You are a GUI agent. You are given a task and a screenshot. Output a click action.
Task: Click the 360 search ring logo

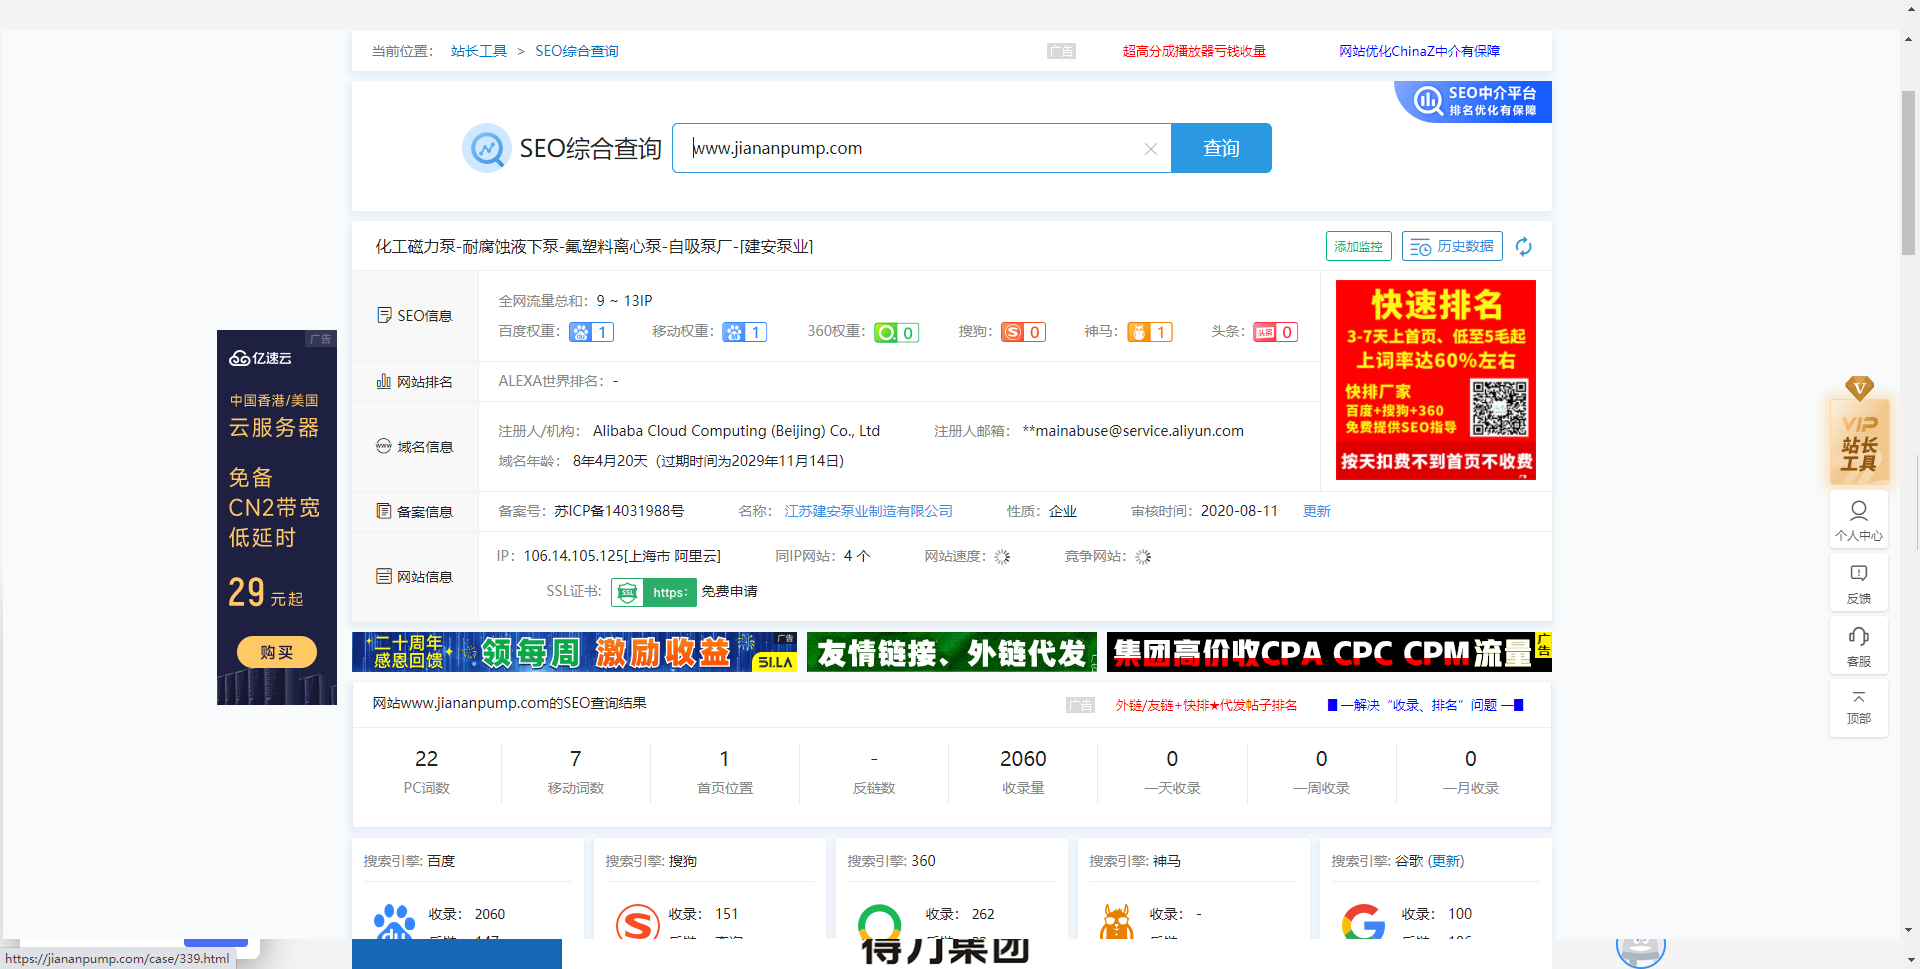pos(879,922)
